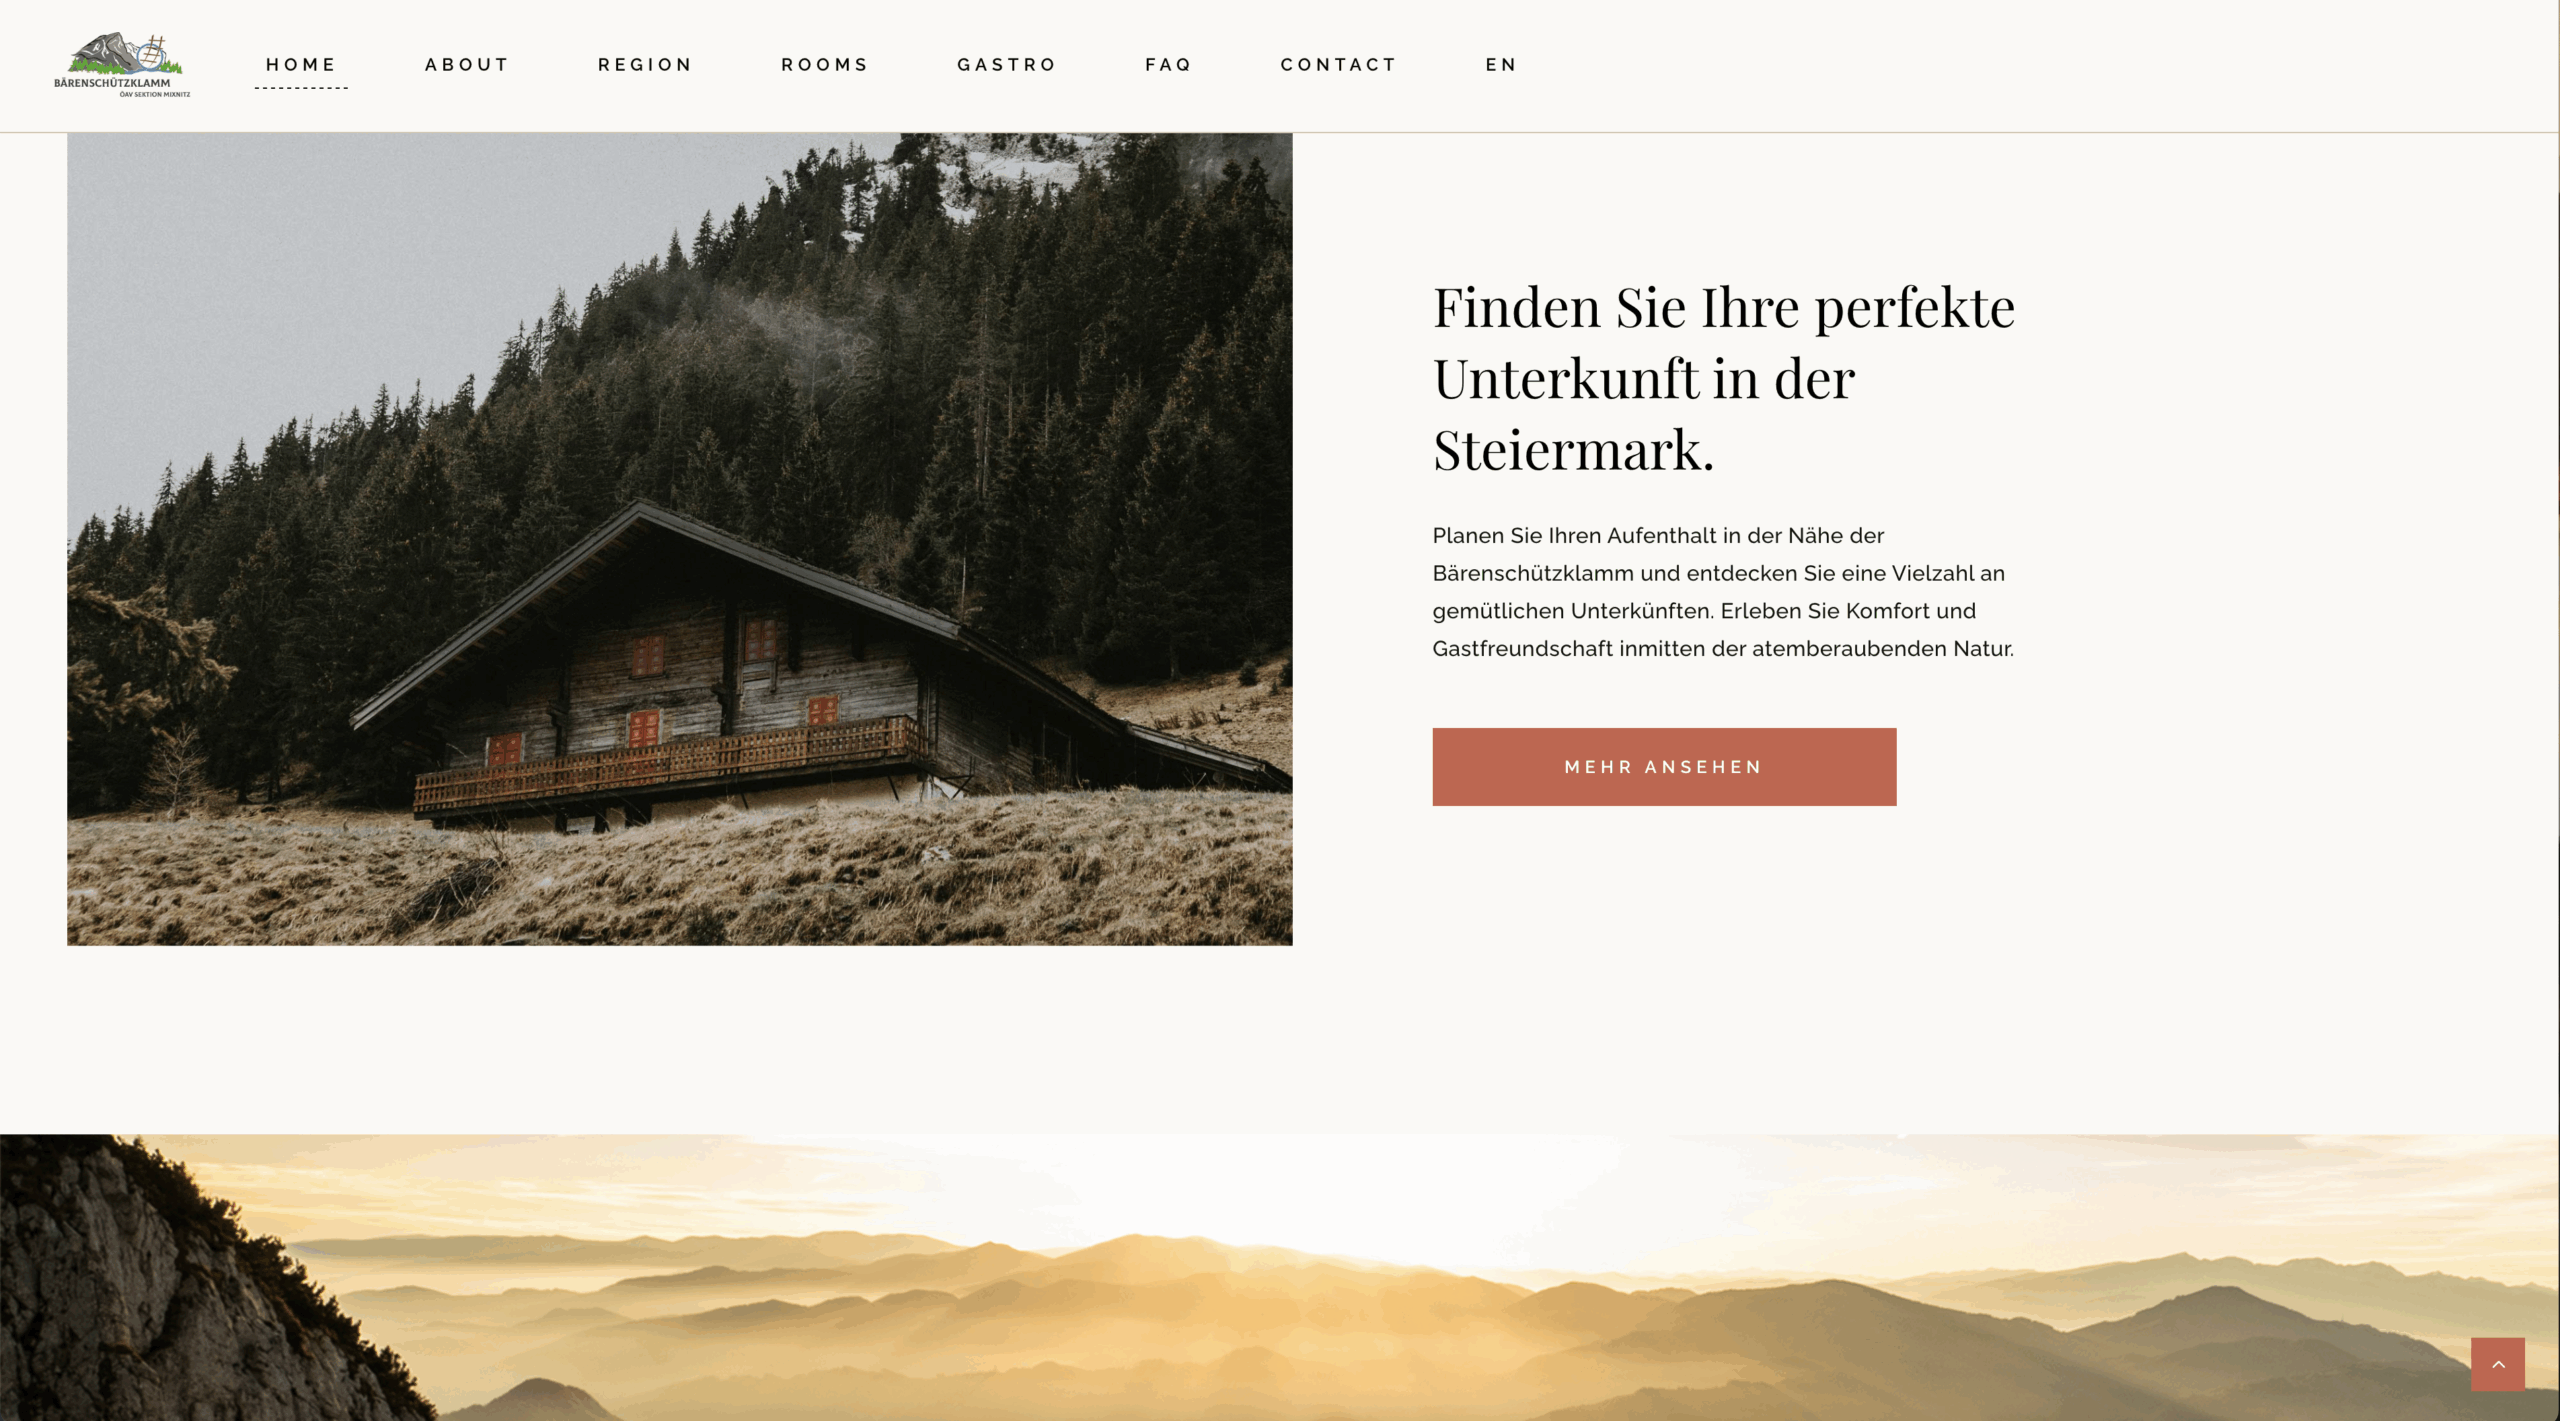This screenshot has height=1421, width=2560.
Task: Click the paragraph about Bärenschützklamm accommodations
Action: tap(1723, 592)
